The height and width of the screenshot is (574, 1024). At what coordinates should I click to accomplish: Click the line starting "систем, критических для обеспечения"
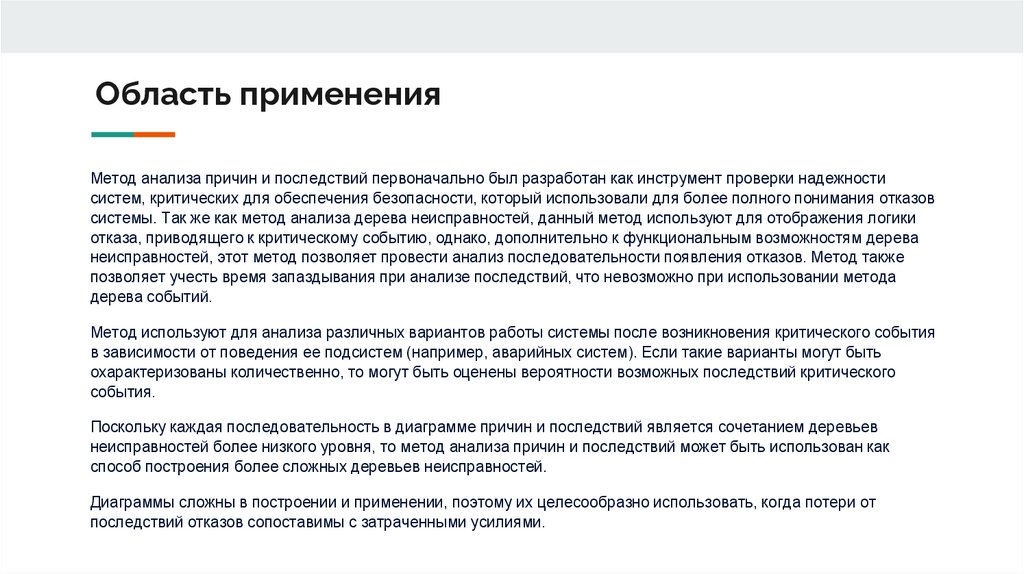tap(513, 198)
